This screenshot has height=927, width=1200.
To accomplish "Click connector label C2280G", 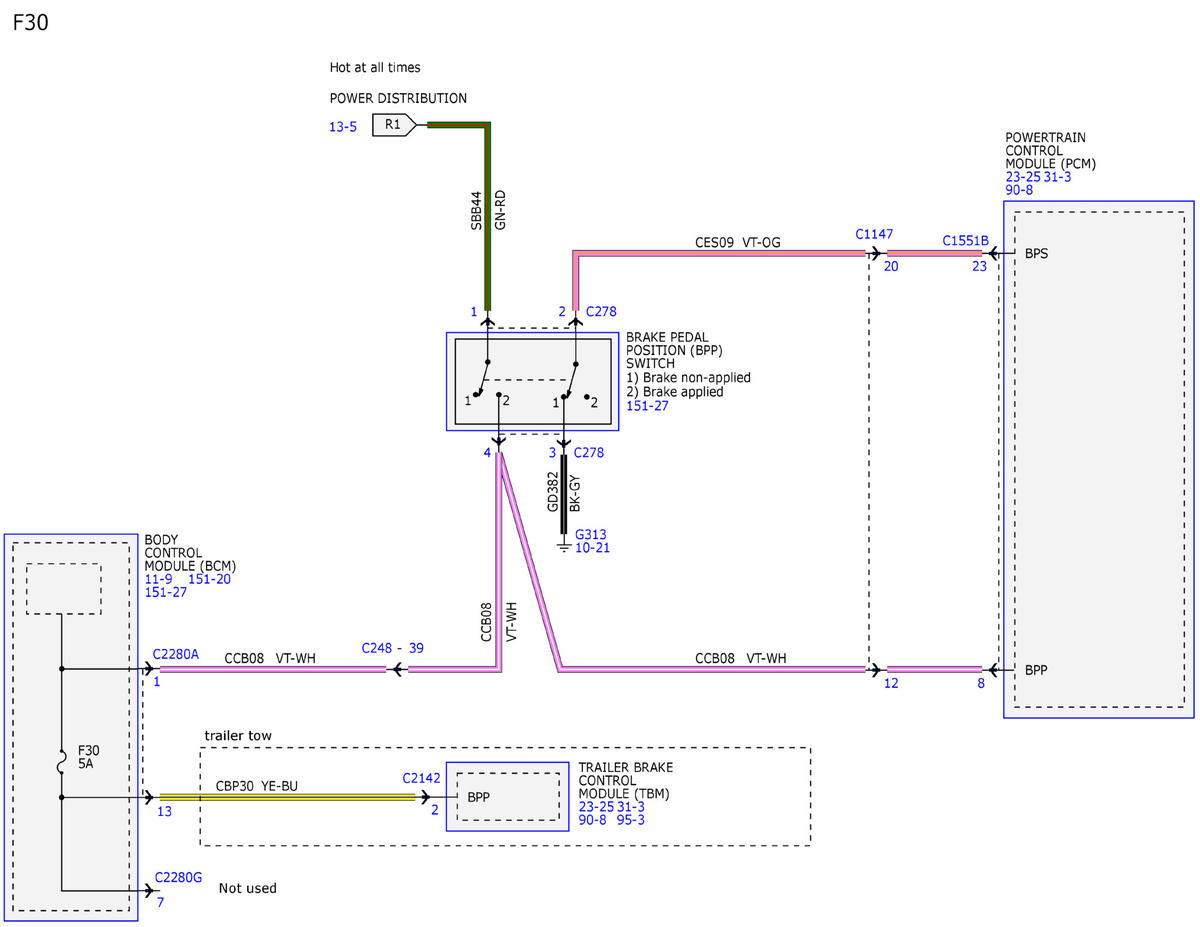I will [178, 877].
